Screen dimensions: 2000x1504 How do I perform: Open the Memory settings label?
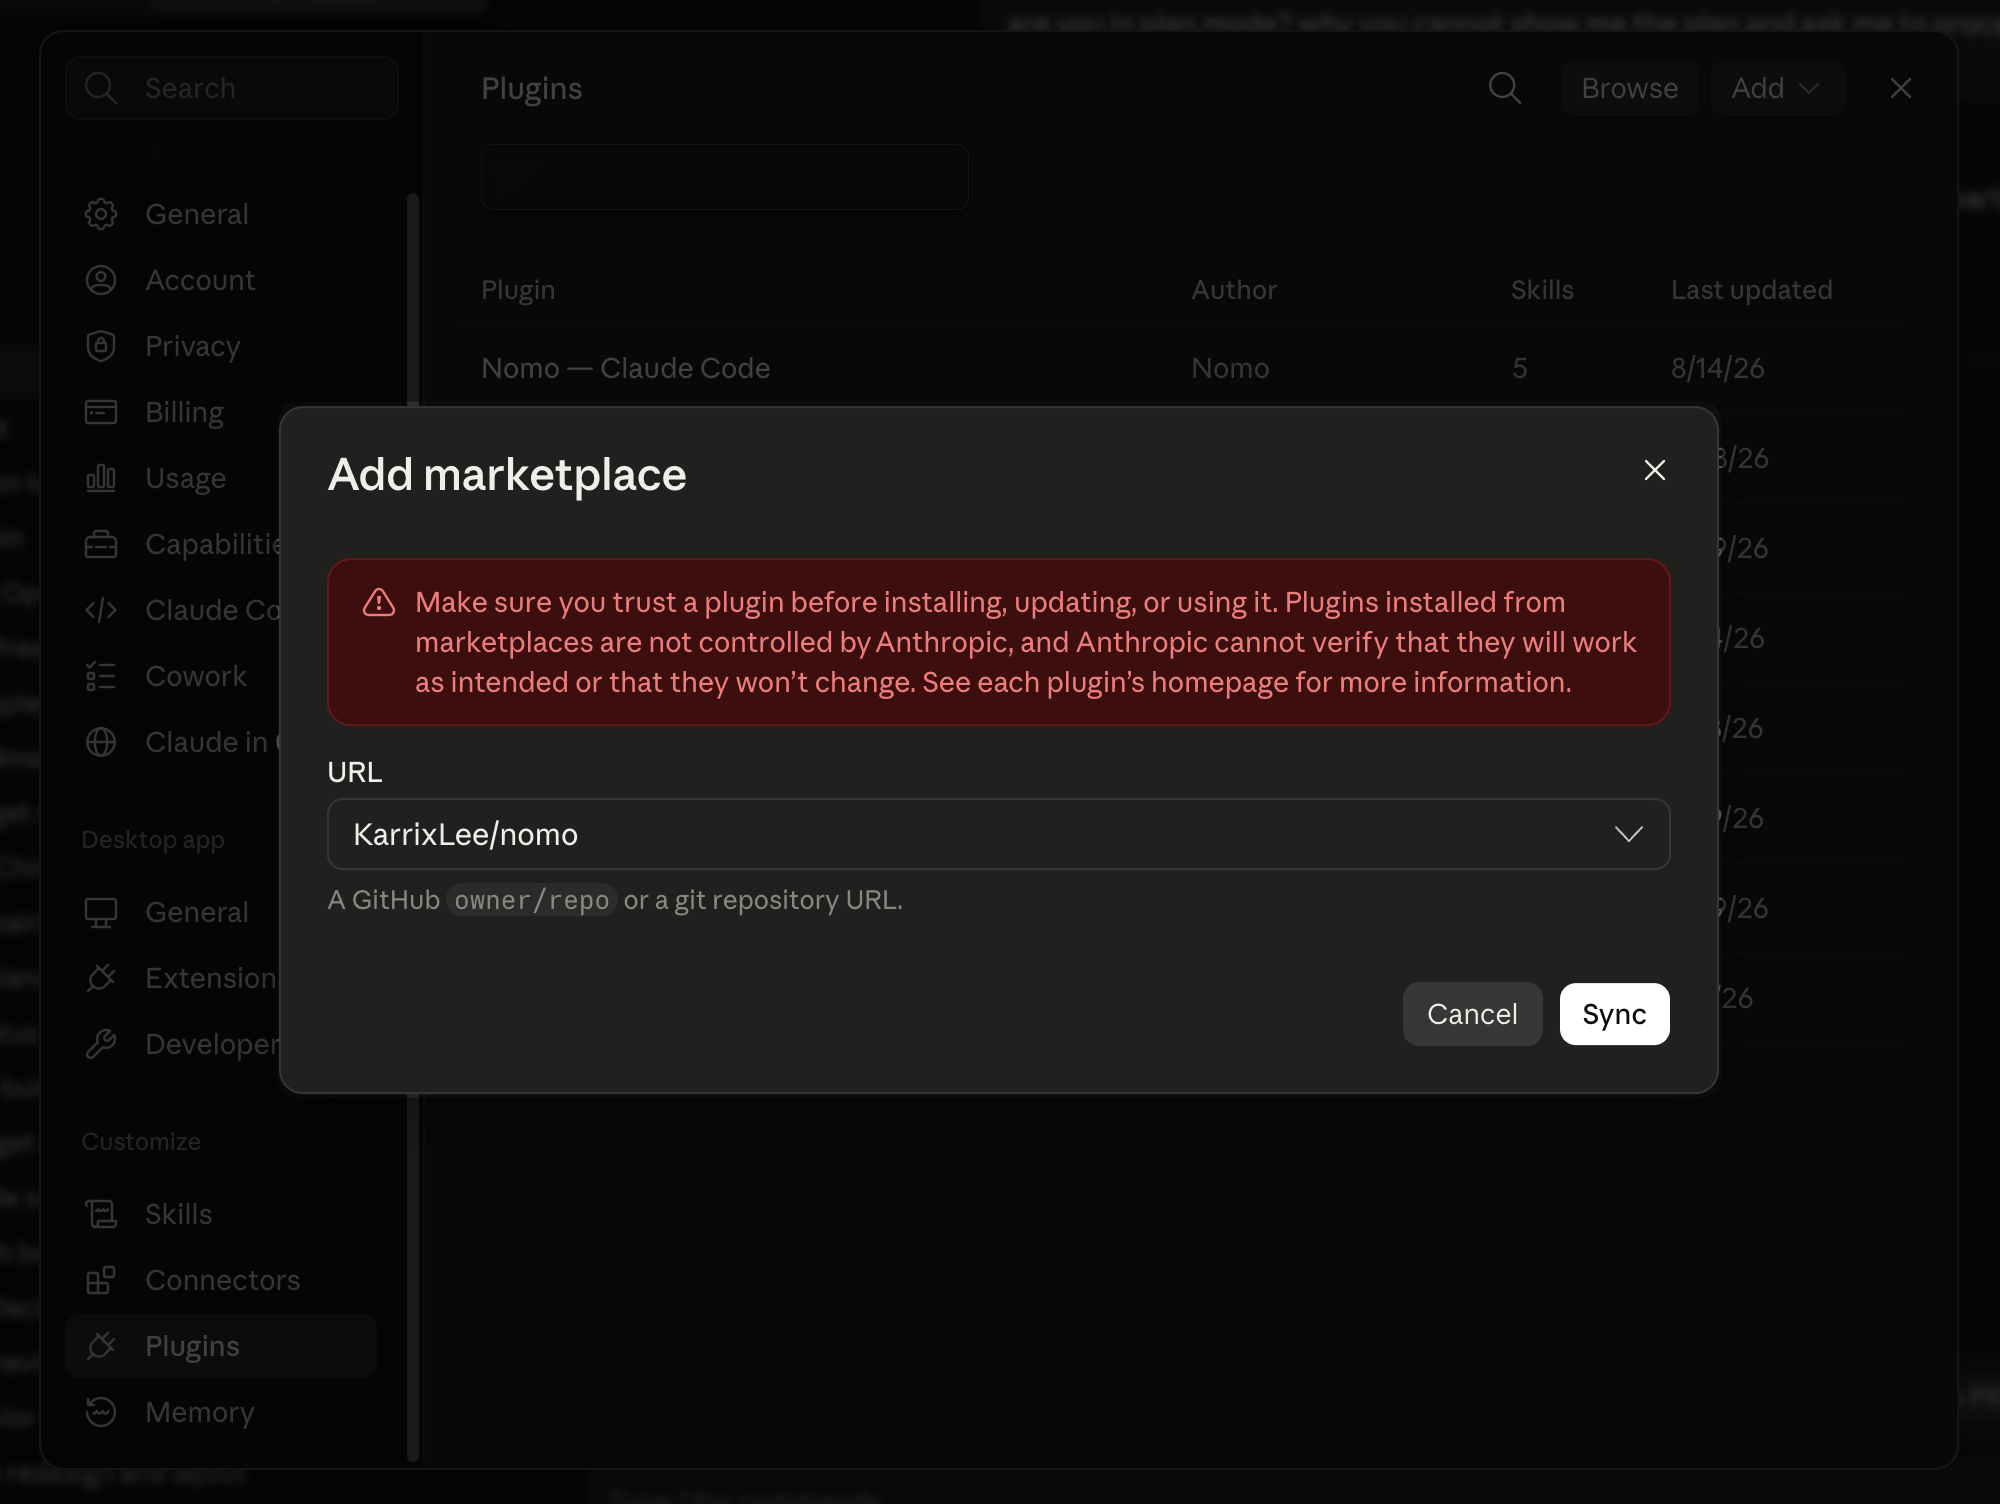(x=199, y=1412)
